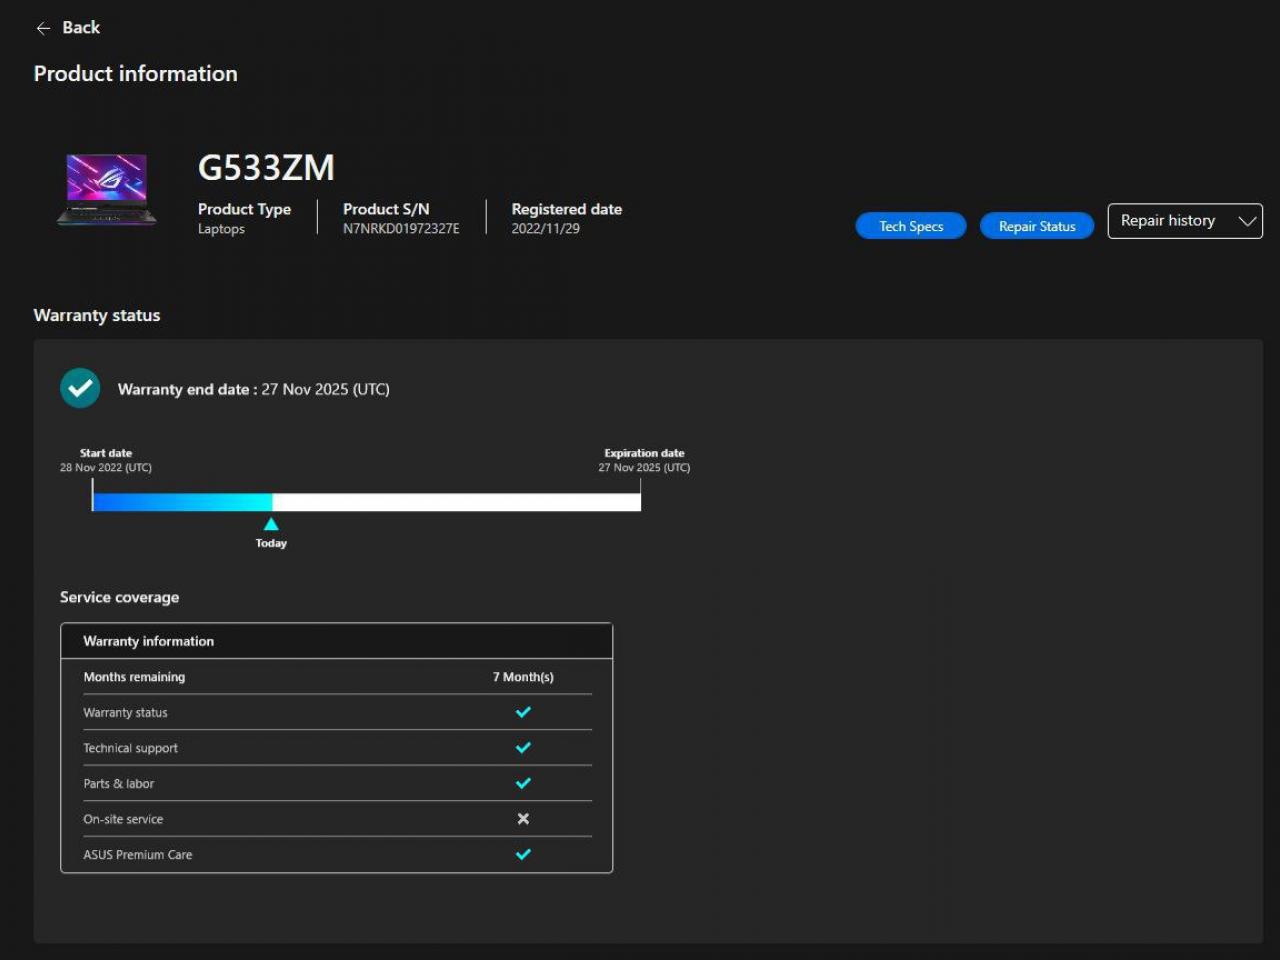Image resolution: width=1280 pixels, height=960 pixels.
Task: Click the Laptops product type value
Action: click(221, 229)
